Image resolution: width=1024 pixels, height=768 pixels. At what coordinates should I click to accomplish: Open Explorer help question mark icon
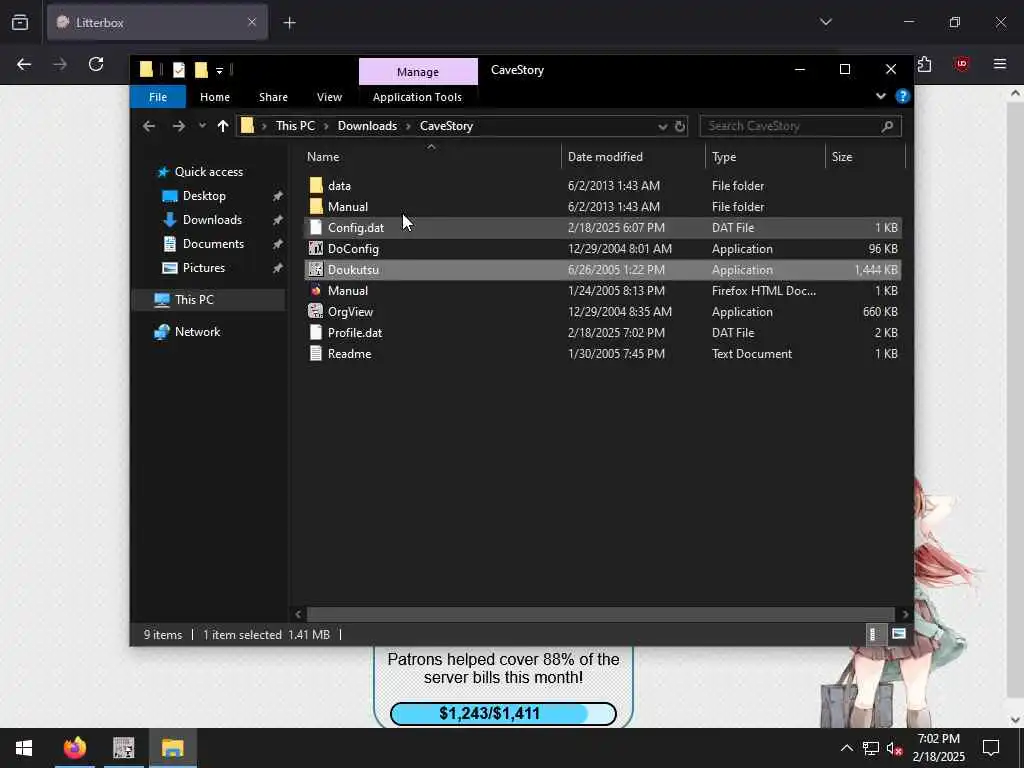[903, 97]
